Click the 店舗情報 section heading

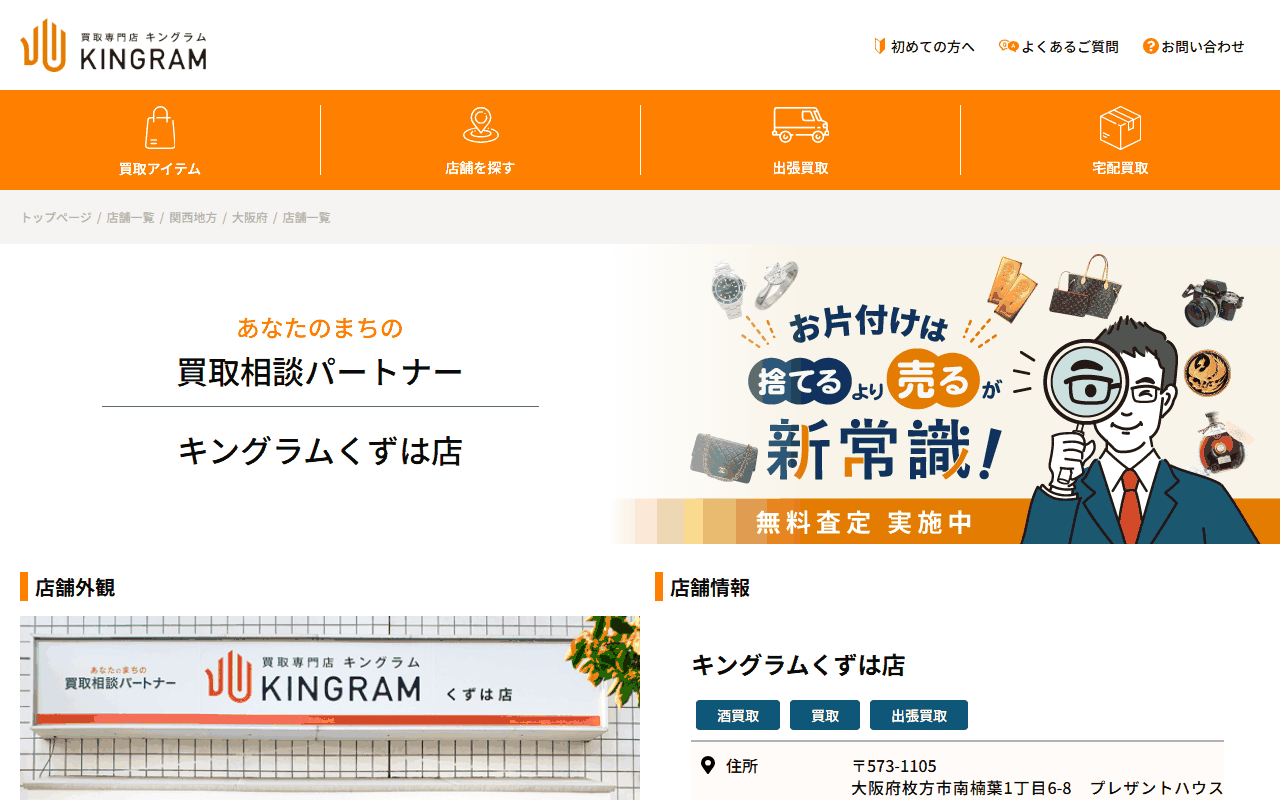click(x=710, y=587)
